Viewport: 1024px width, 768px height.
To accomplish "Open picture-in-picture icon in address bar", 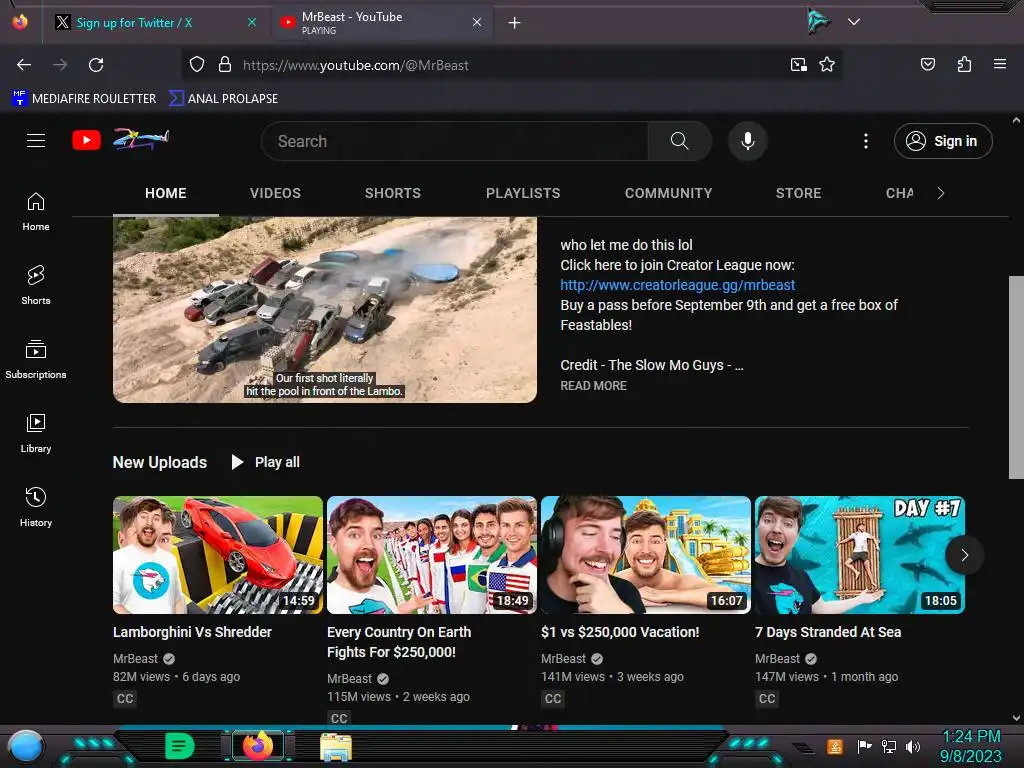I will [798, 65].
